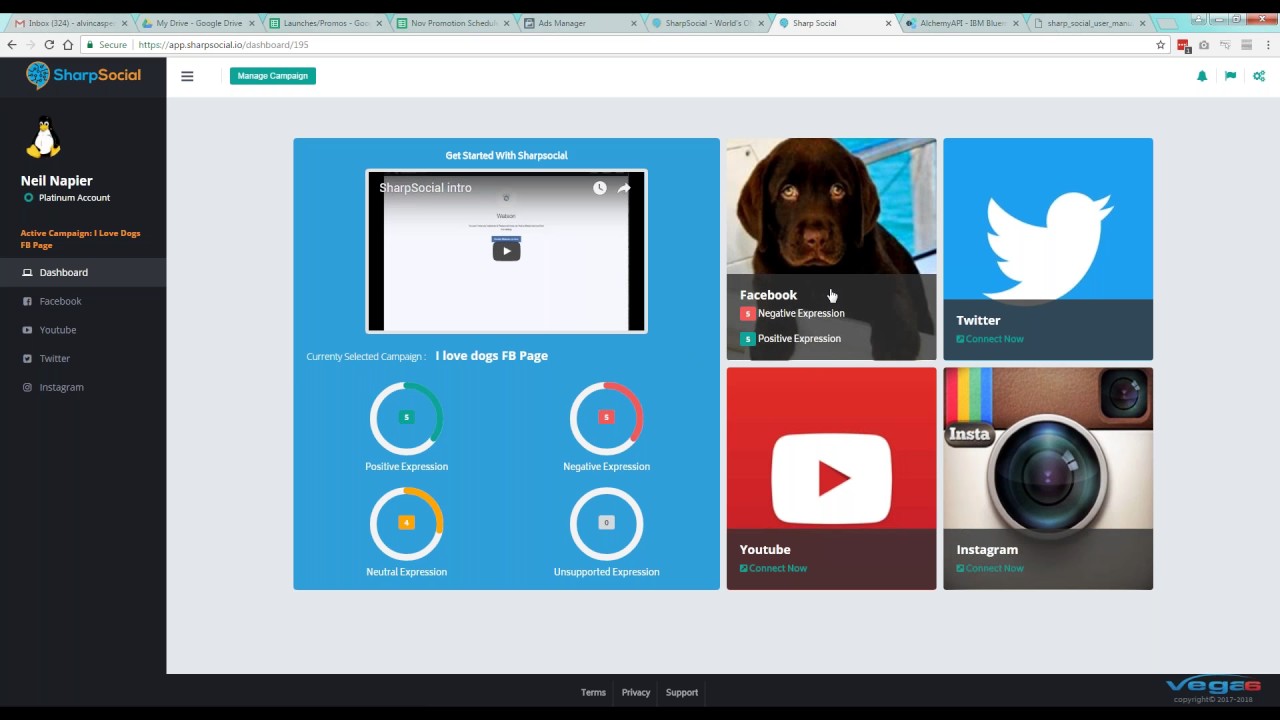This screenshot has width=1280, height=720.
Task: Click the Unsupported Expression gauge
Action: (606, 523)
